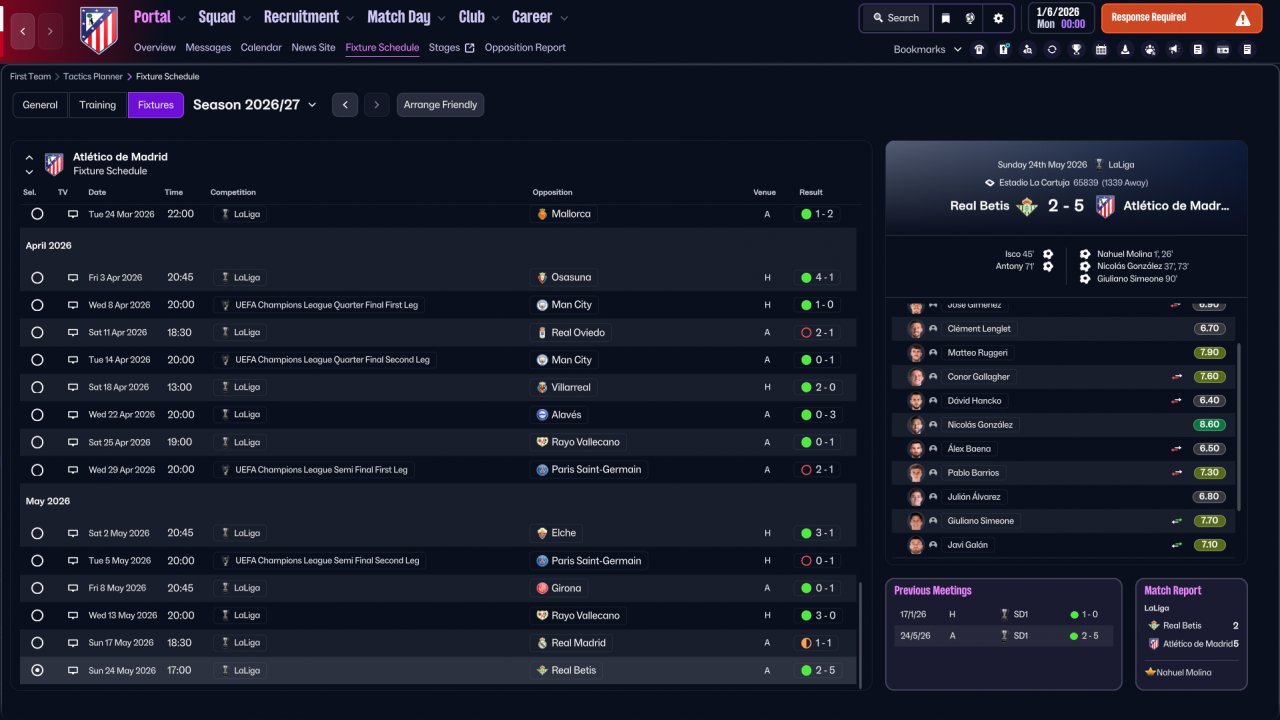Click the Response Required button

(1181, 18)
